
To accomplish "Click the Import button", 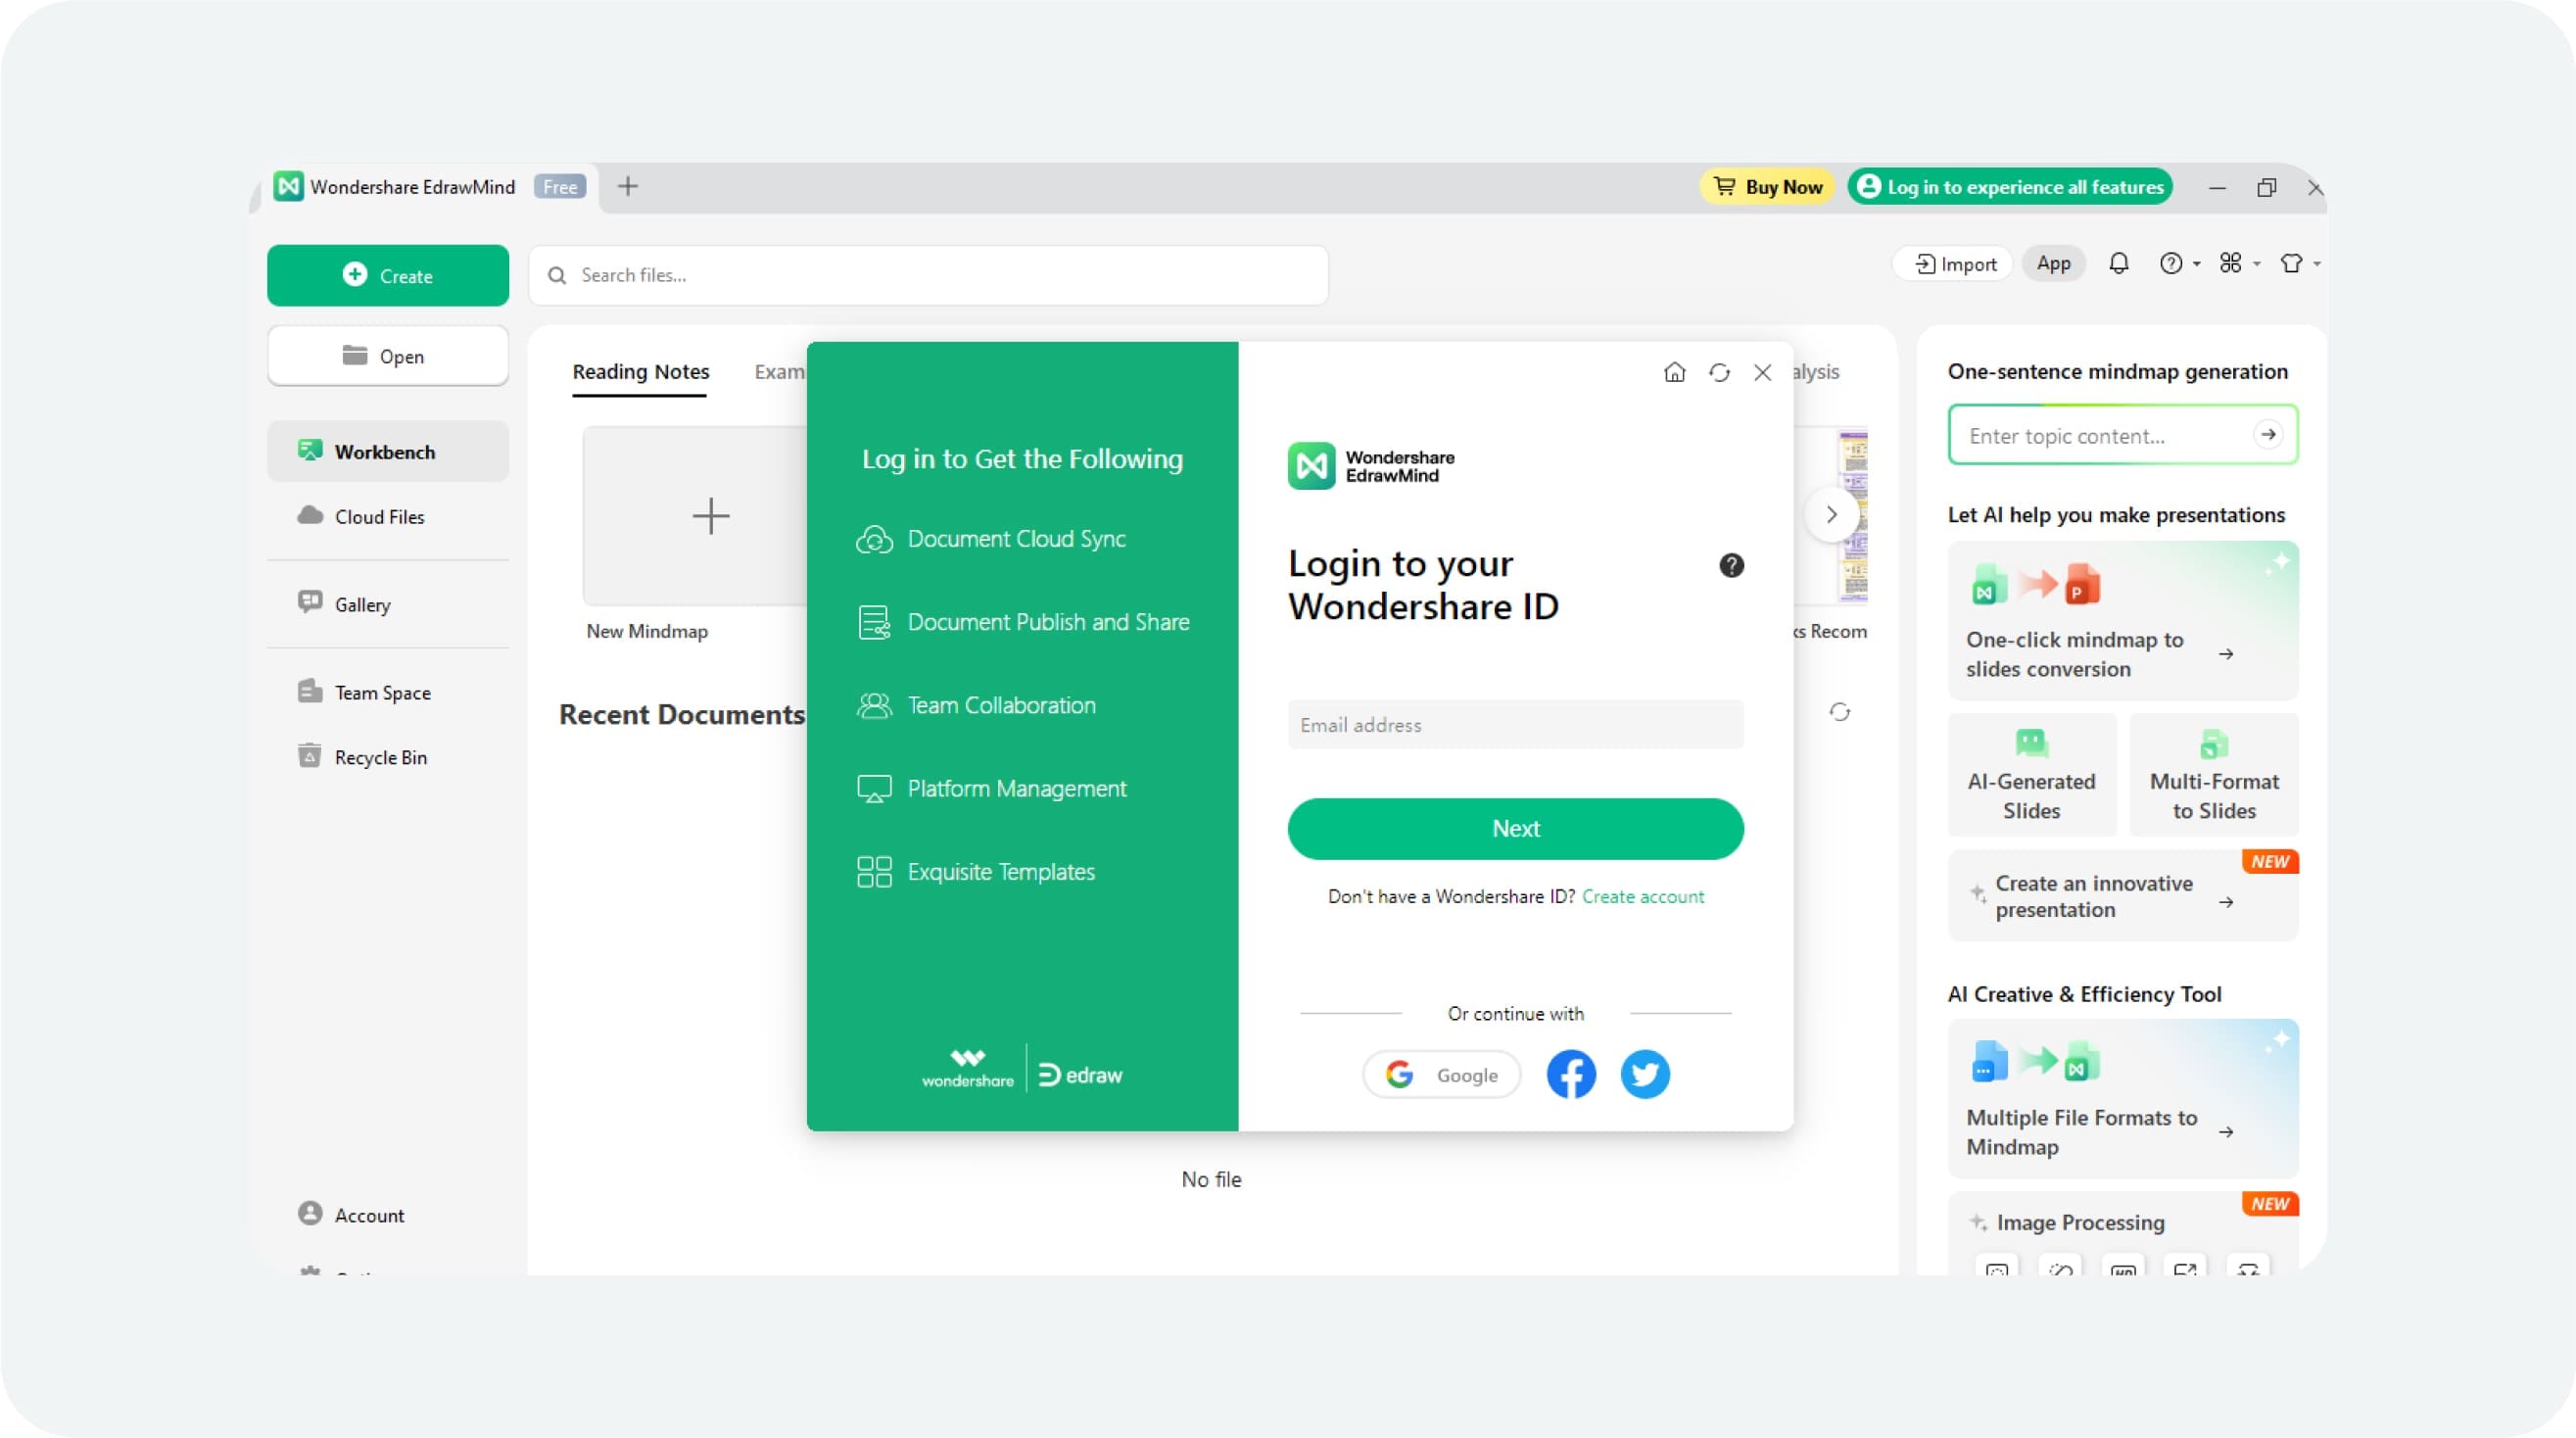I will [1955, 264].
